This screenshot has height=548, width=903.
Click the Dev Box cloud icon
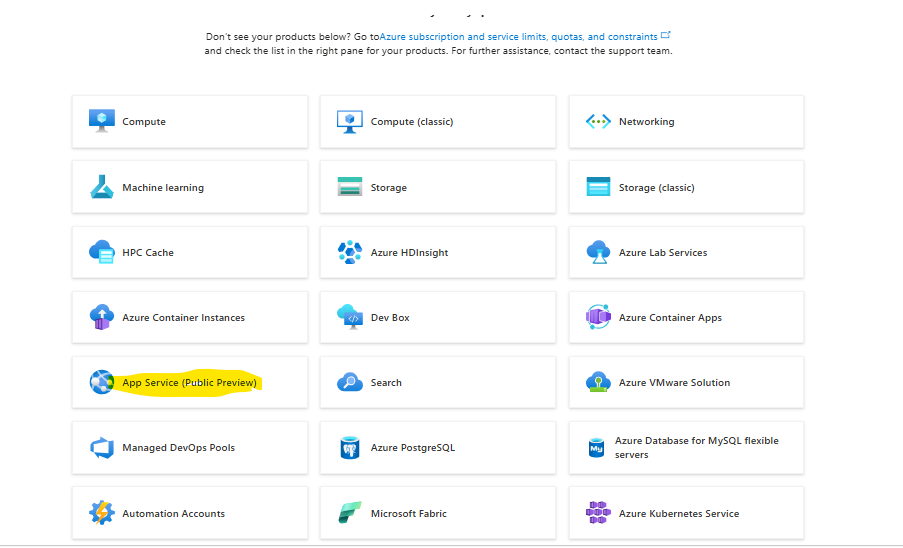pos(350,317)
